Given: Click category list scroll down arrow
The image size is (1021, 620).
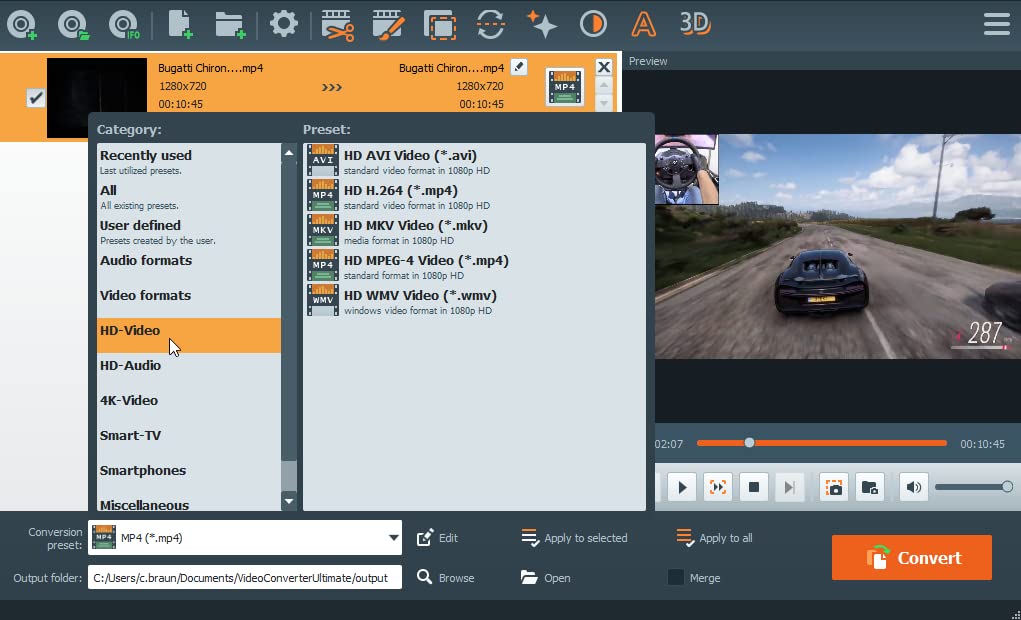Looking at the screenshot, I should (x=289, y=501).
